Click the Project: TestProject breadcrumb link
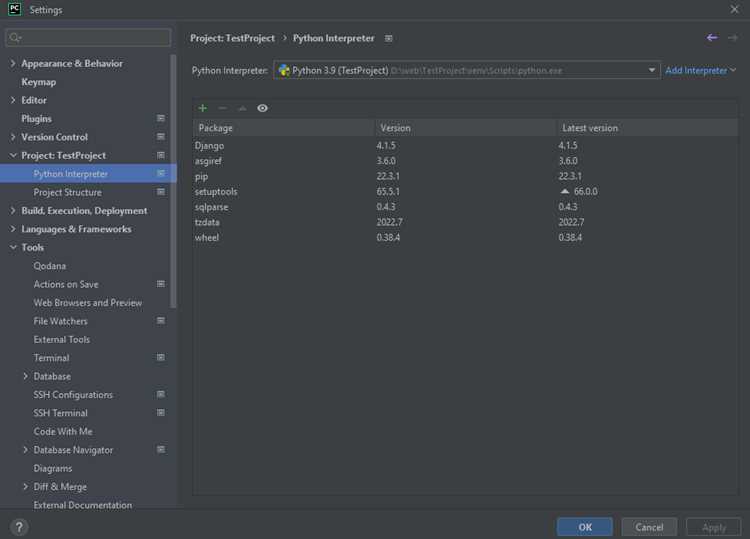The image size is (750, 539). pyautogui.click(x=232, y=38)
